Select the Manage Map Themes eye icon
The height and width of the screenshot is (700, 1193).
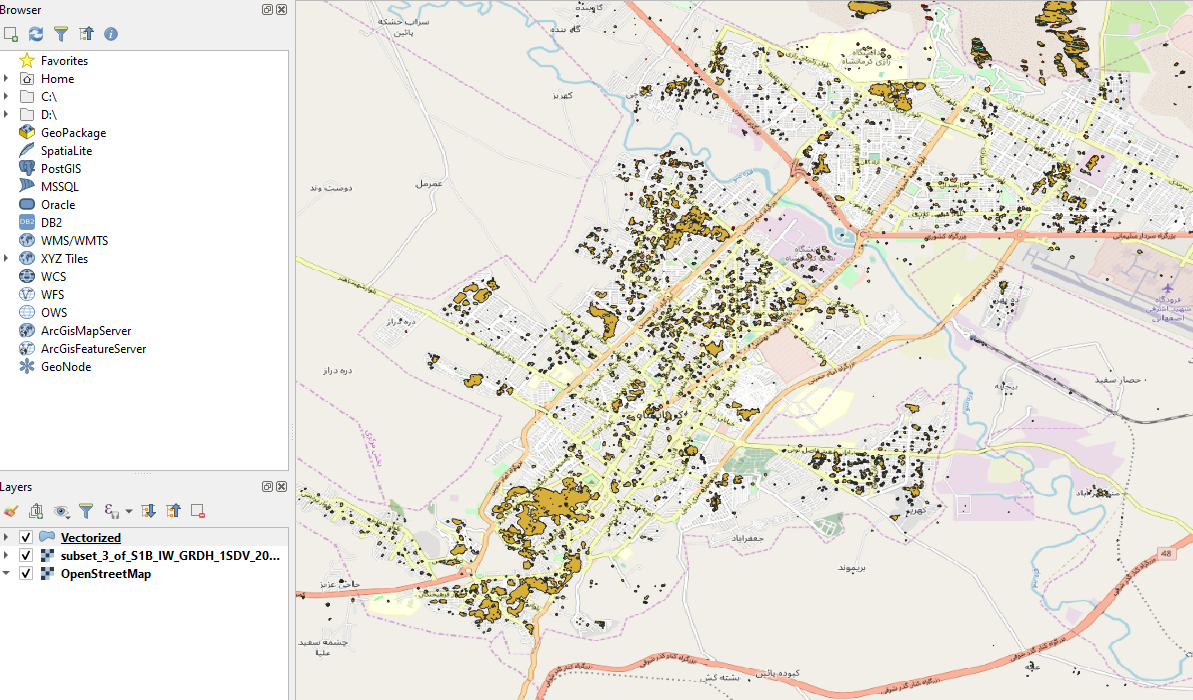[62, 510]
